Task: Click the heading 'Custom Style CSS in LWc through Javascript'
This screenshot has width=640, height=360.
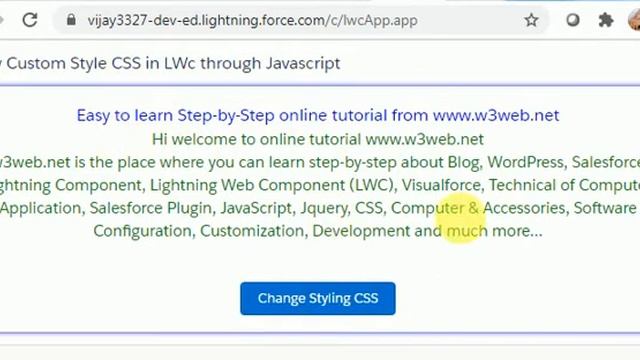Action: [x=173, y=63]
